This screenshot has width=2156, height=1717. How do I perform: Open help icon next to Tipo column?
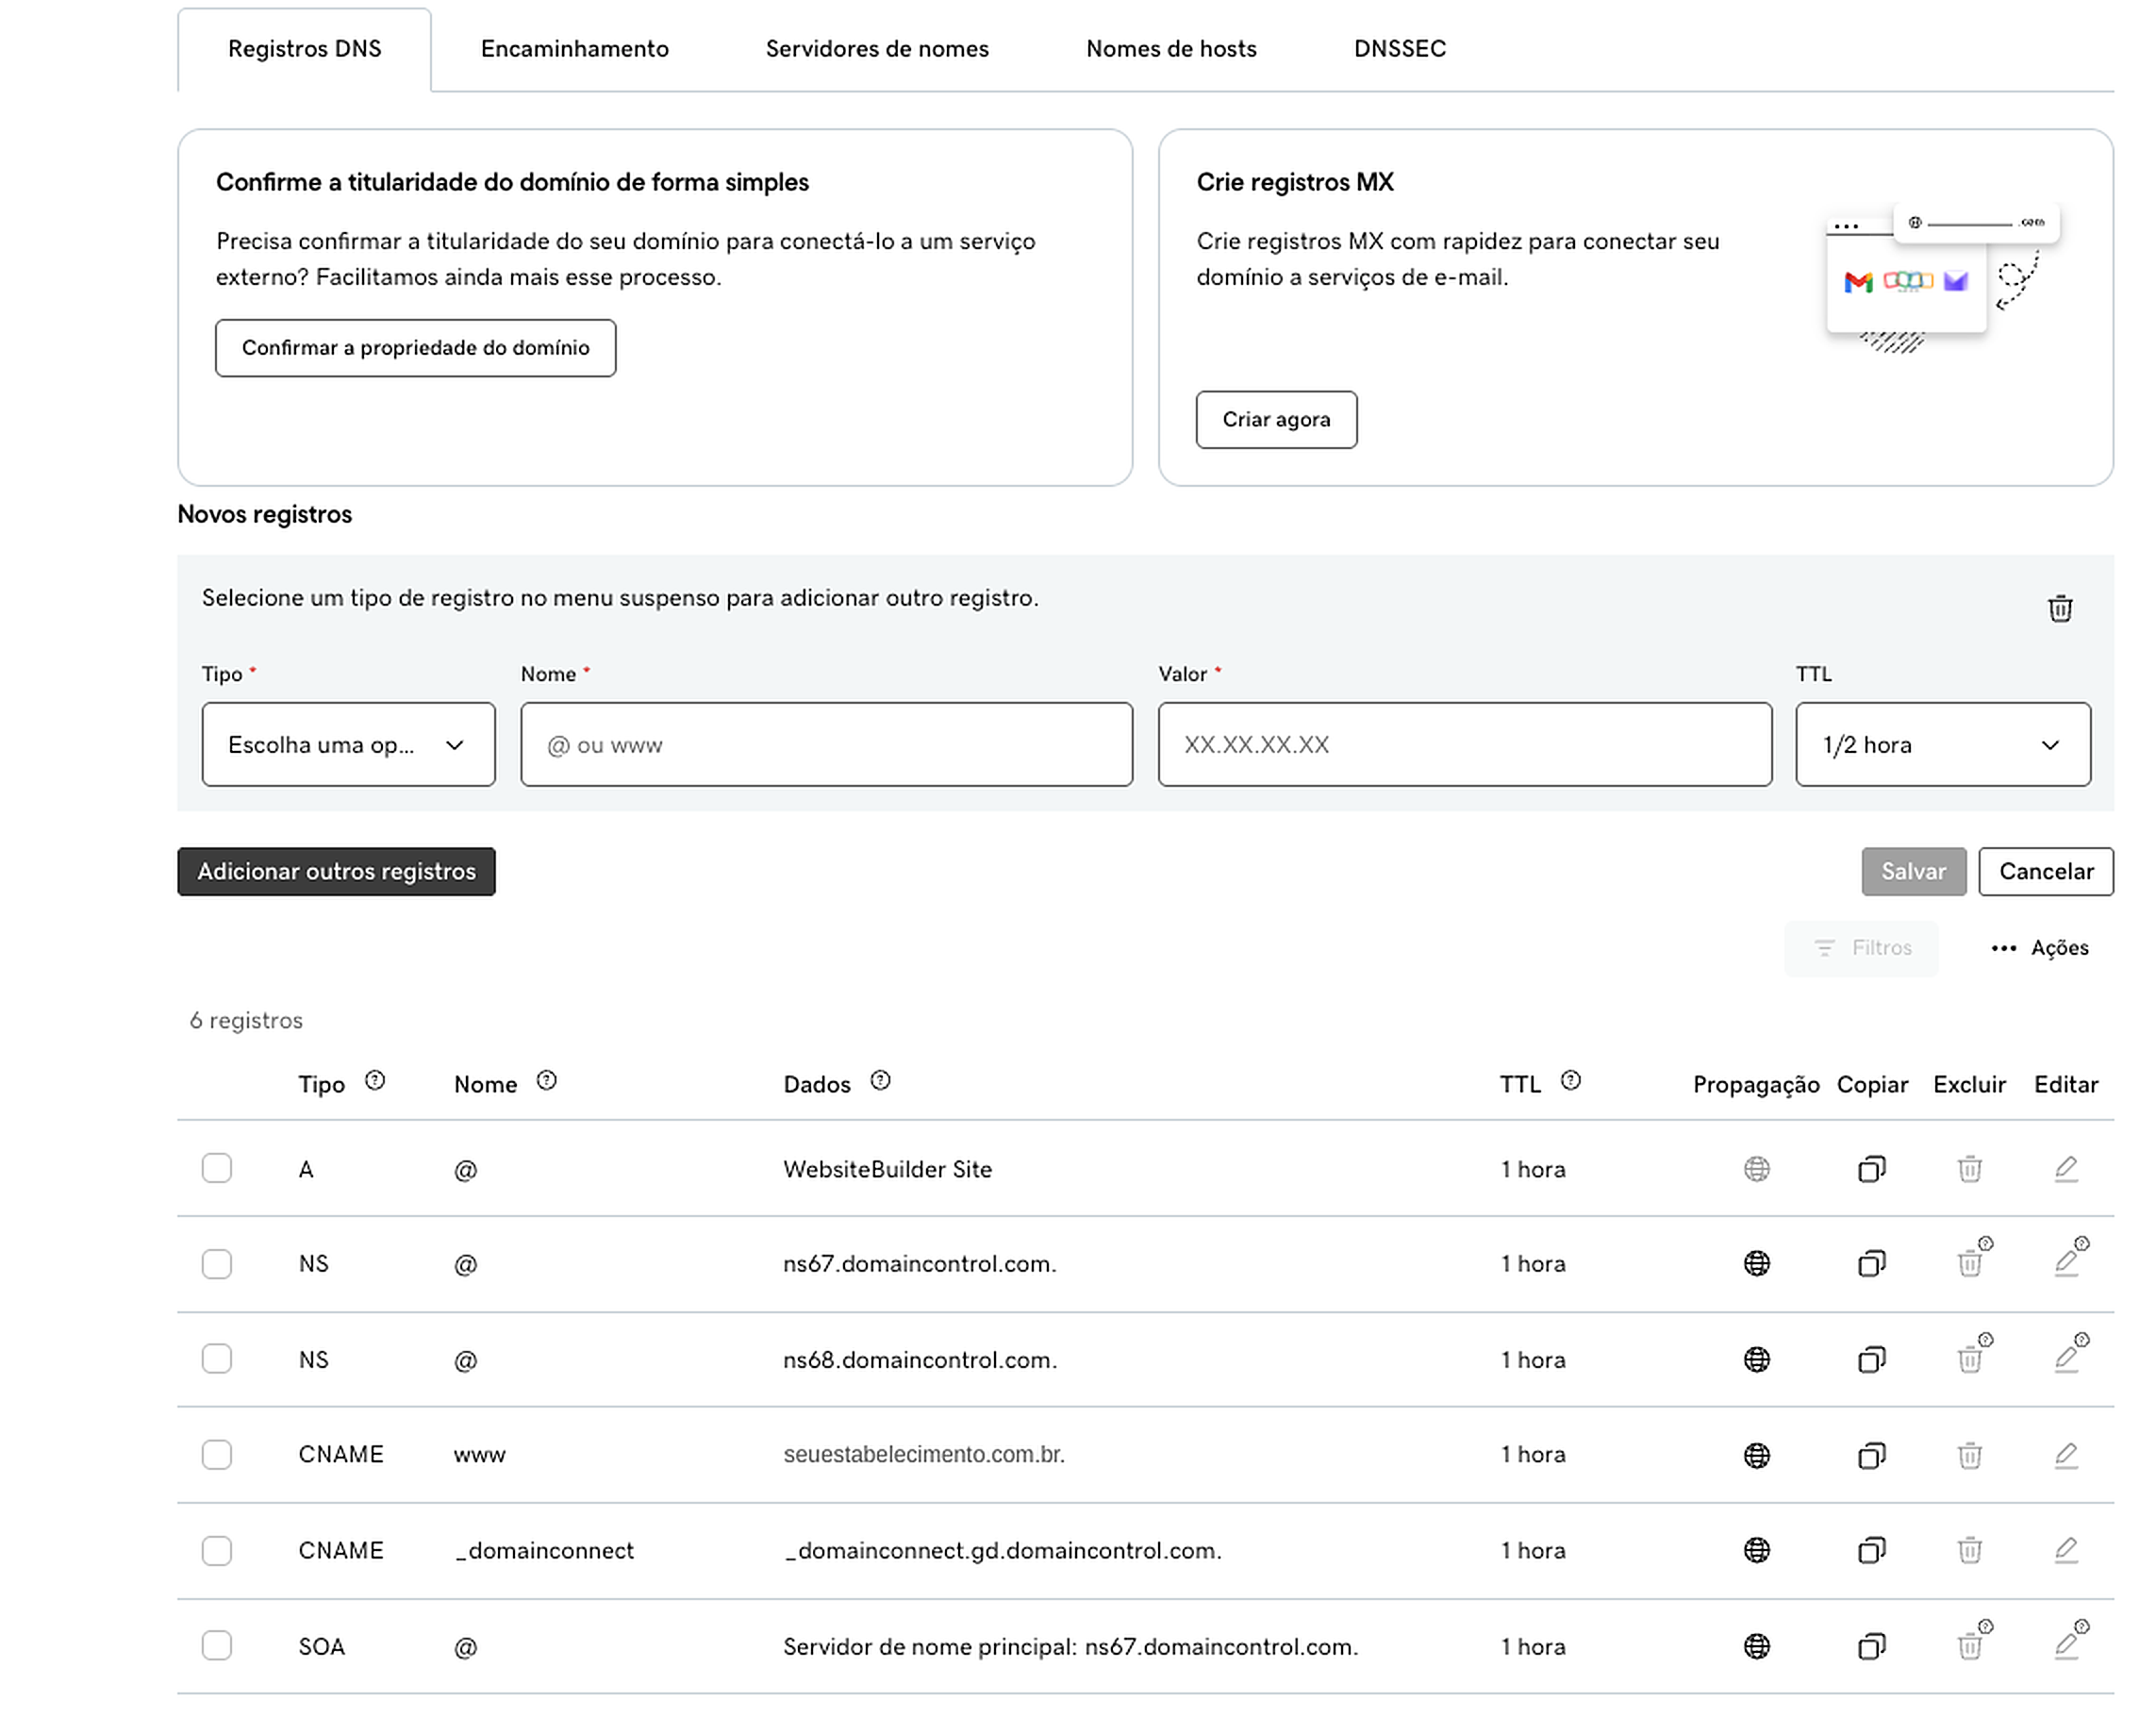tap(374, 1081)
